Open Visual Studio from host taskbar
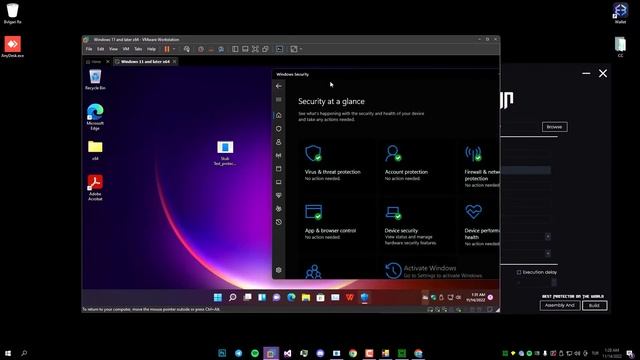Viewport: 640px width, 360px height. [x=287, y=353]
